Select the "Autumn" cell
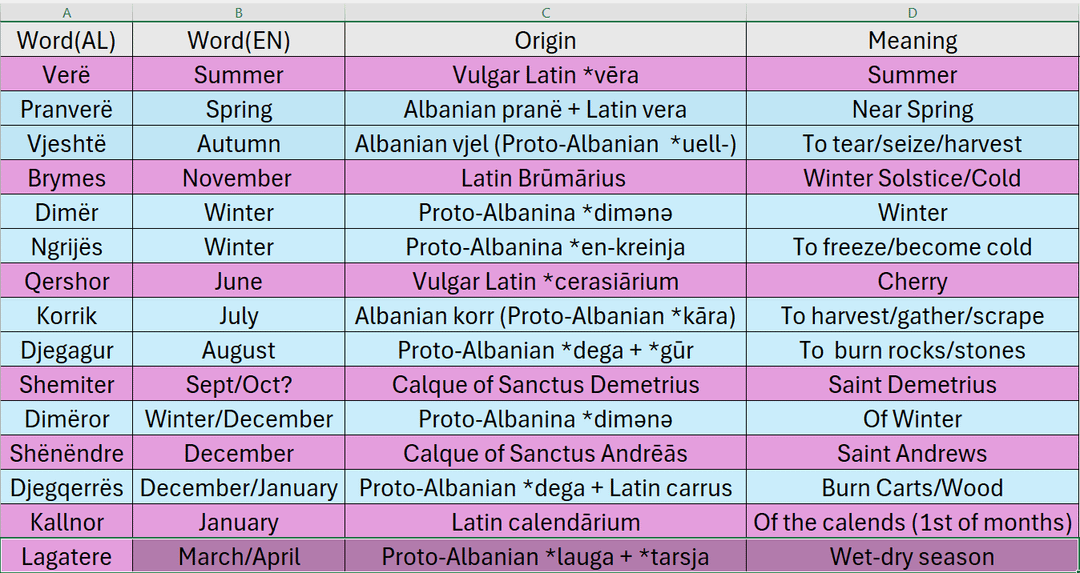The width and height of the screenshot is (1080, 573). (238, 144)
